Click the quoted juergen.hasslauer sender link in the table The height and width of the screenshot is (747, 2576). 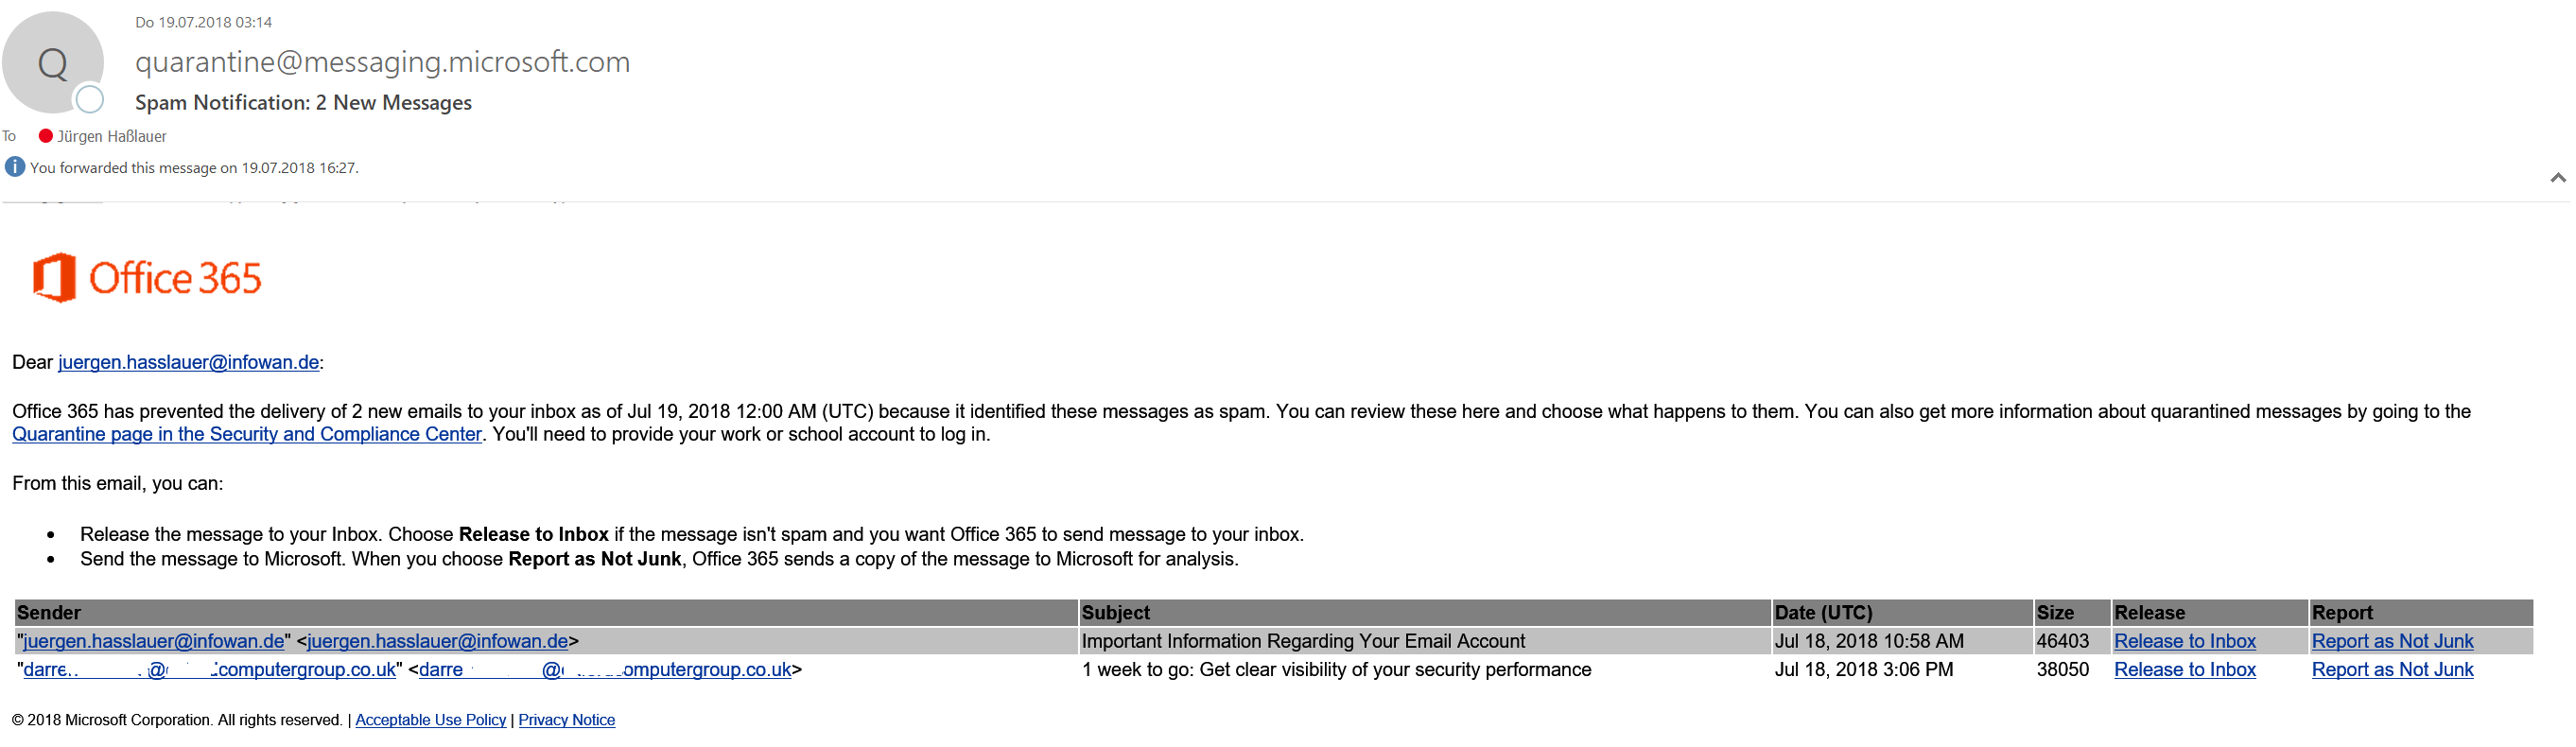point(154,642)
